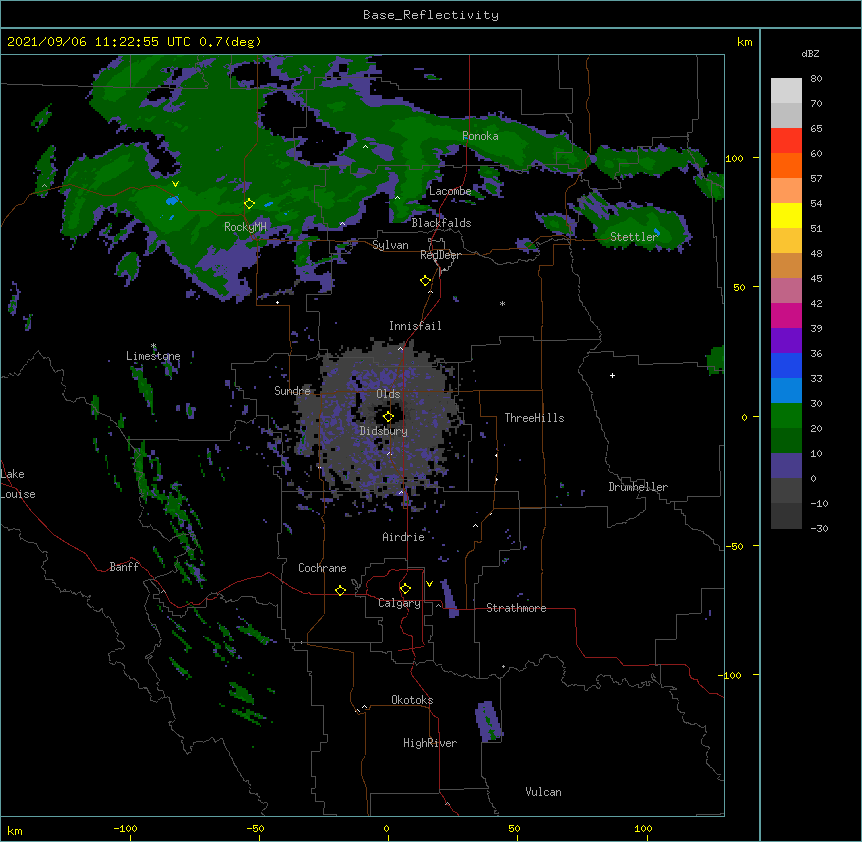
Task: Click the Base_Reflectivity title
Action: tap(431, 15)
